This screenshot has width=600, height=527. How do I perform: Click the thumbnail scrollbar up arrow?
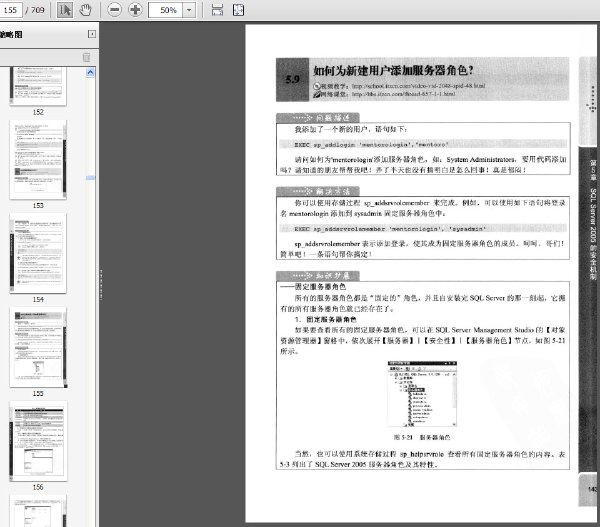click(90, 72)
